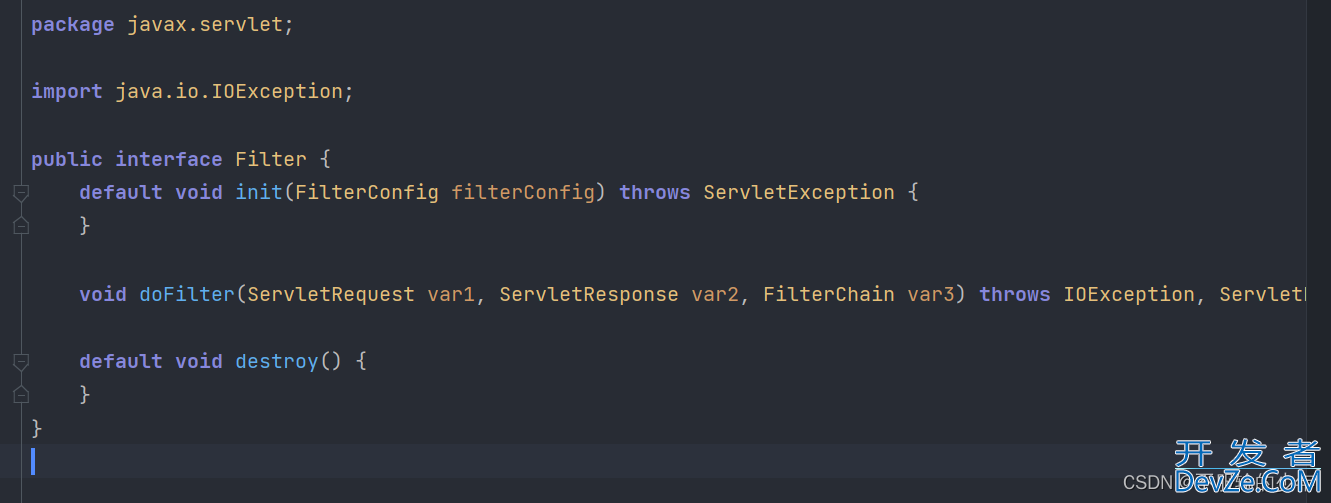Click ServletException in init throws clause
This screenshot has height=503, width=1331.
(x=799, y=192)
